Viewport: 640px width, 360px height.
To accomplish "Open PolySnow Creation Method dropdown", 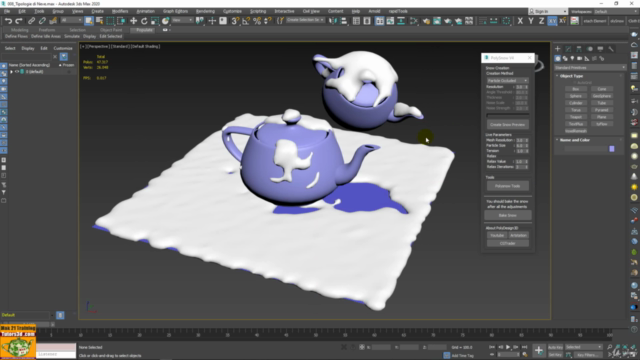I will pos(507,81).
